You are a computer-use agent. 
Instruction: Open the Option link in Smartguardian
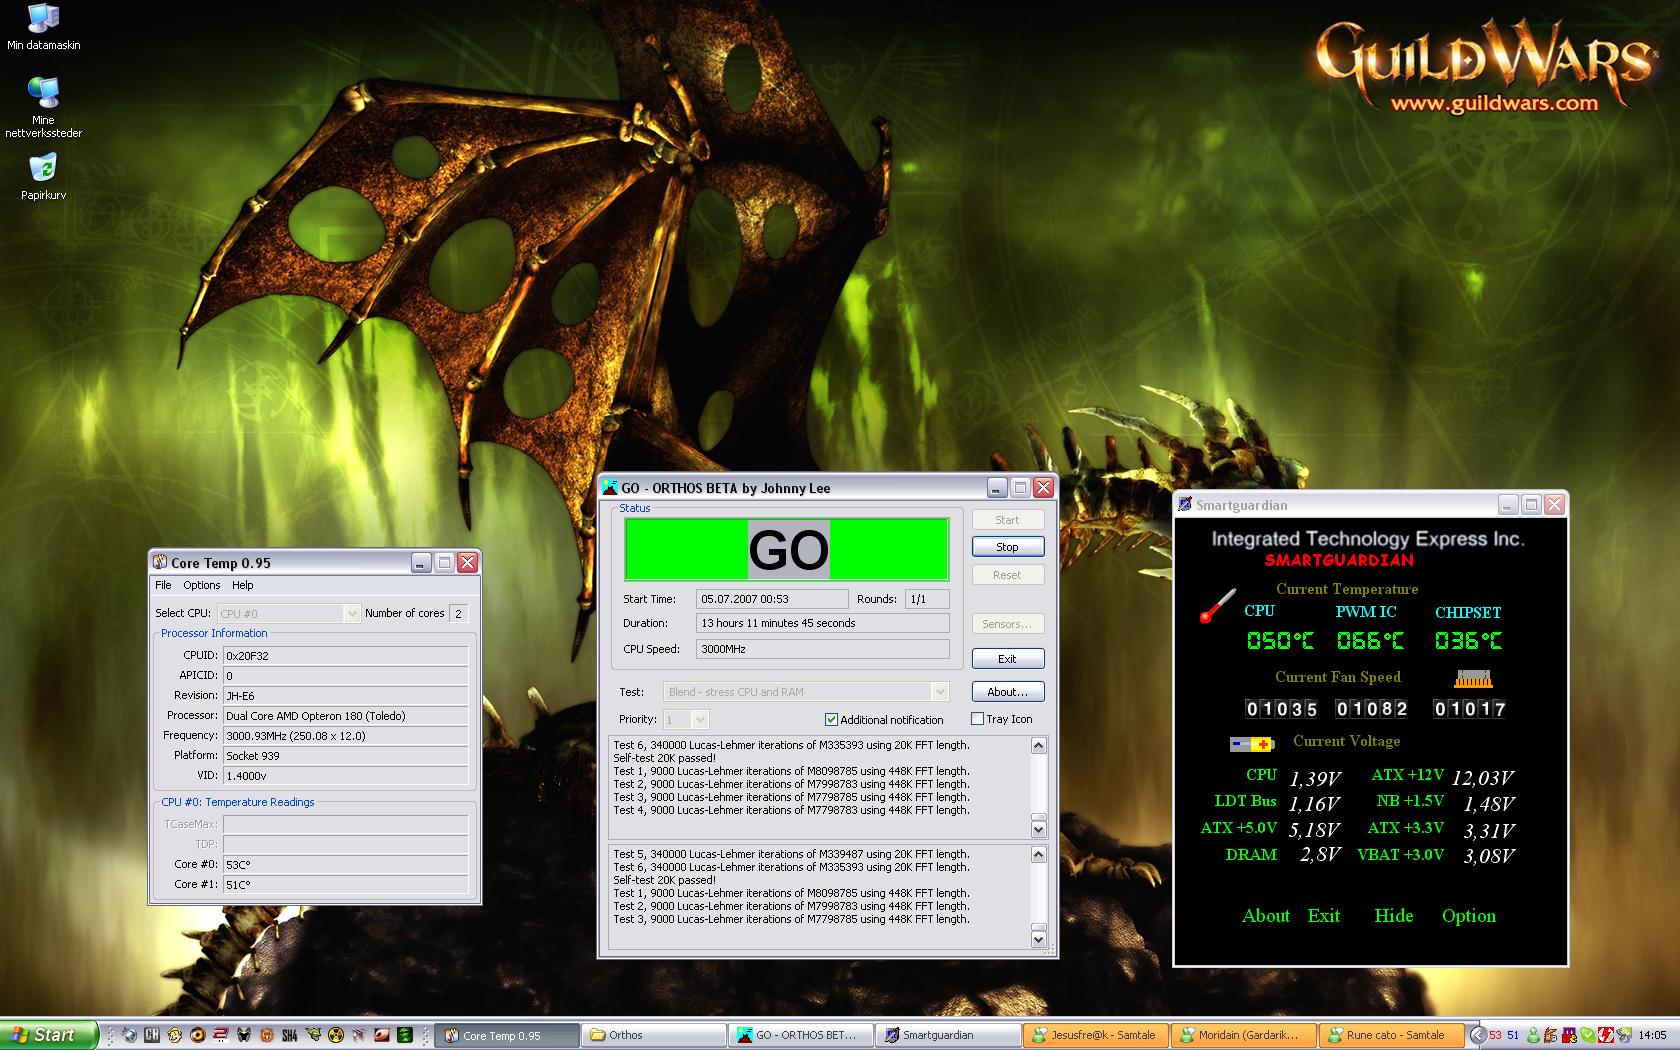[x=1468, y=916]
